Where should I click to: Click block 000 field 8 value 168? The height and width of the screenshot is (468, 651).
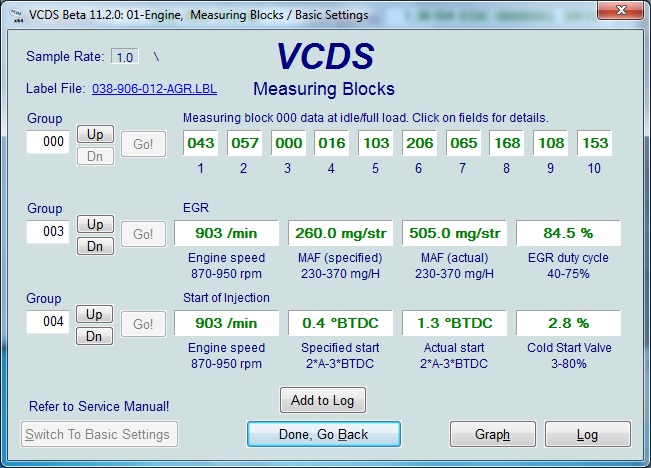tap(507, 143)
